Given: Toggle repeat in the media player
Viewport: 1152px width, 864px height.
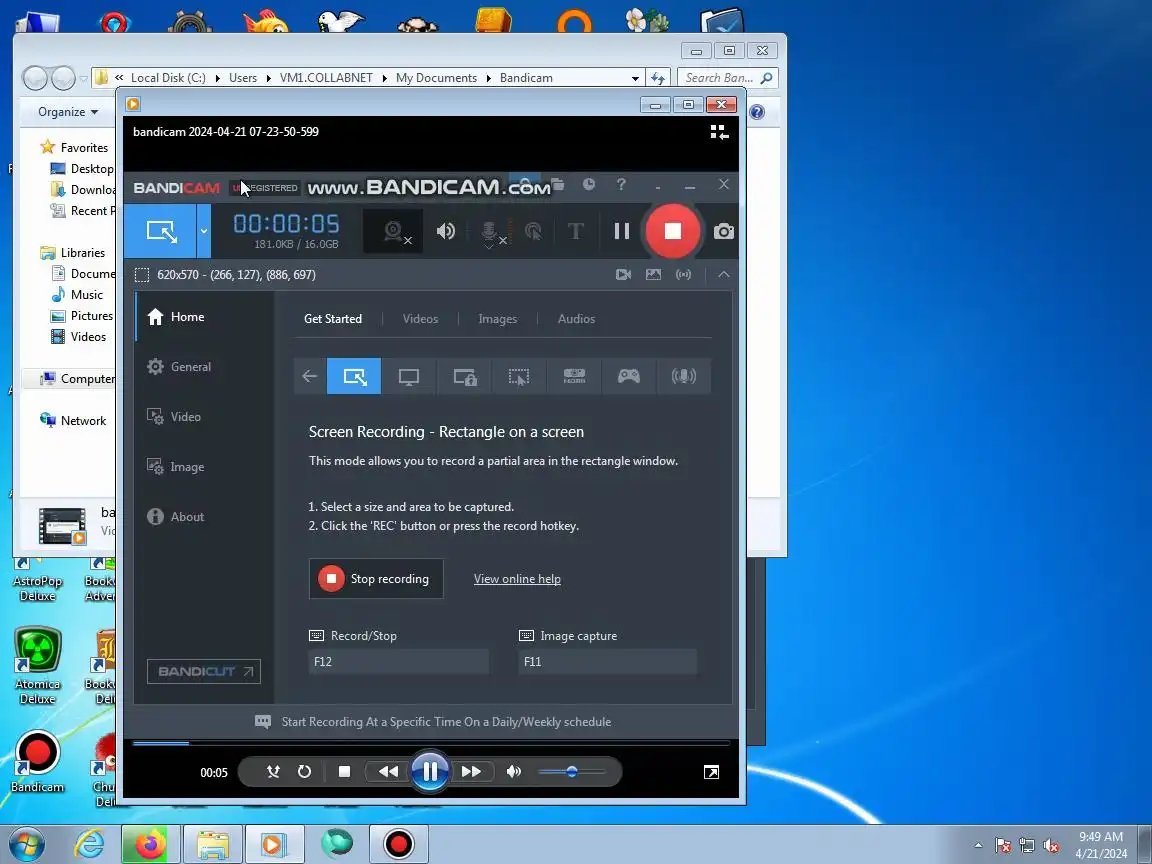Looking at the screenshot, I should coord(304,771).
